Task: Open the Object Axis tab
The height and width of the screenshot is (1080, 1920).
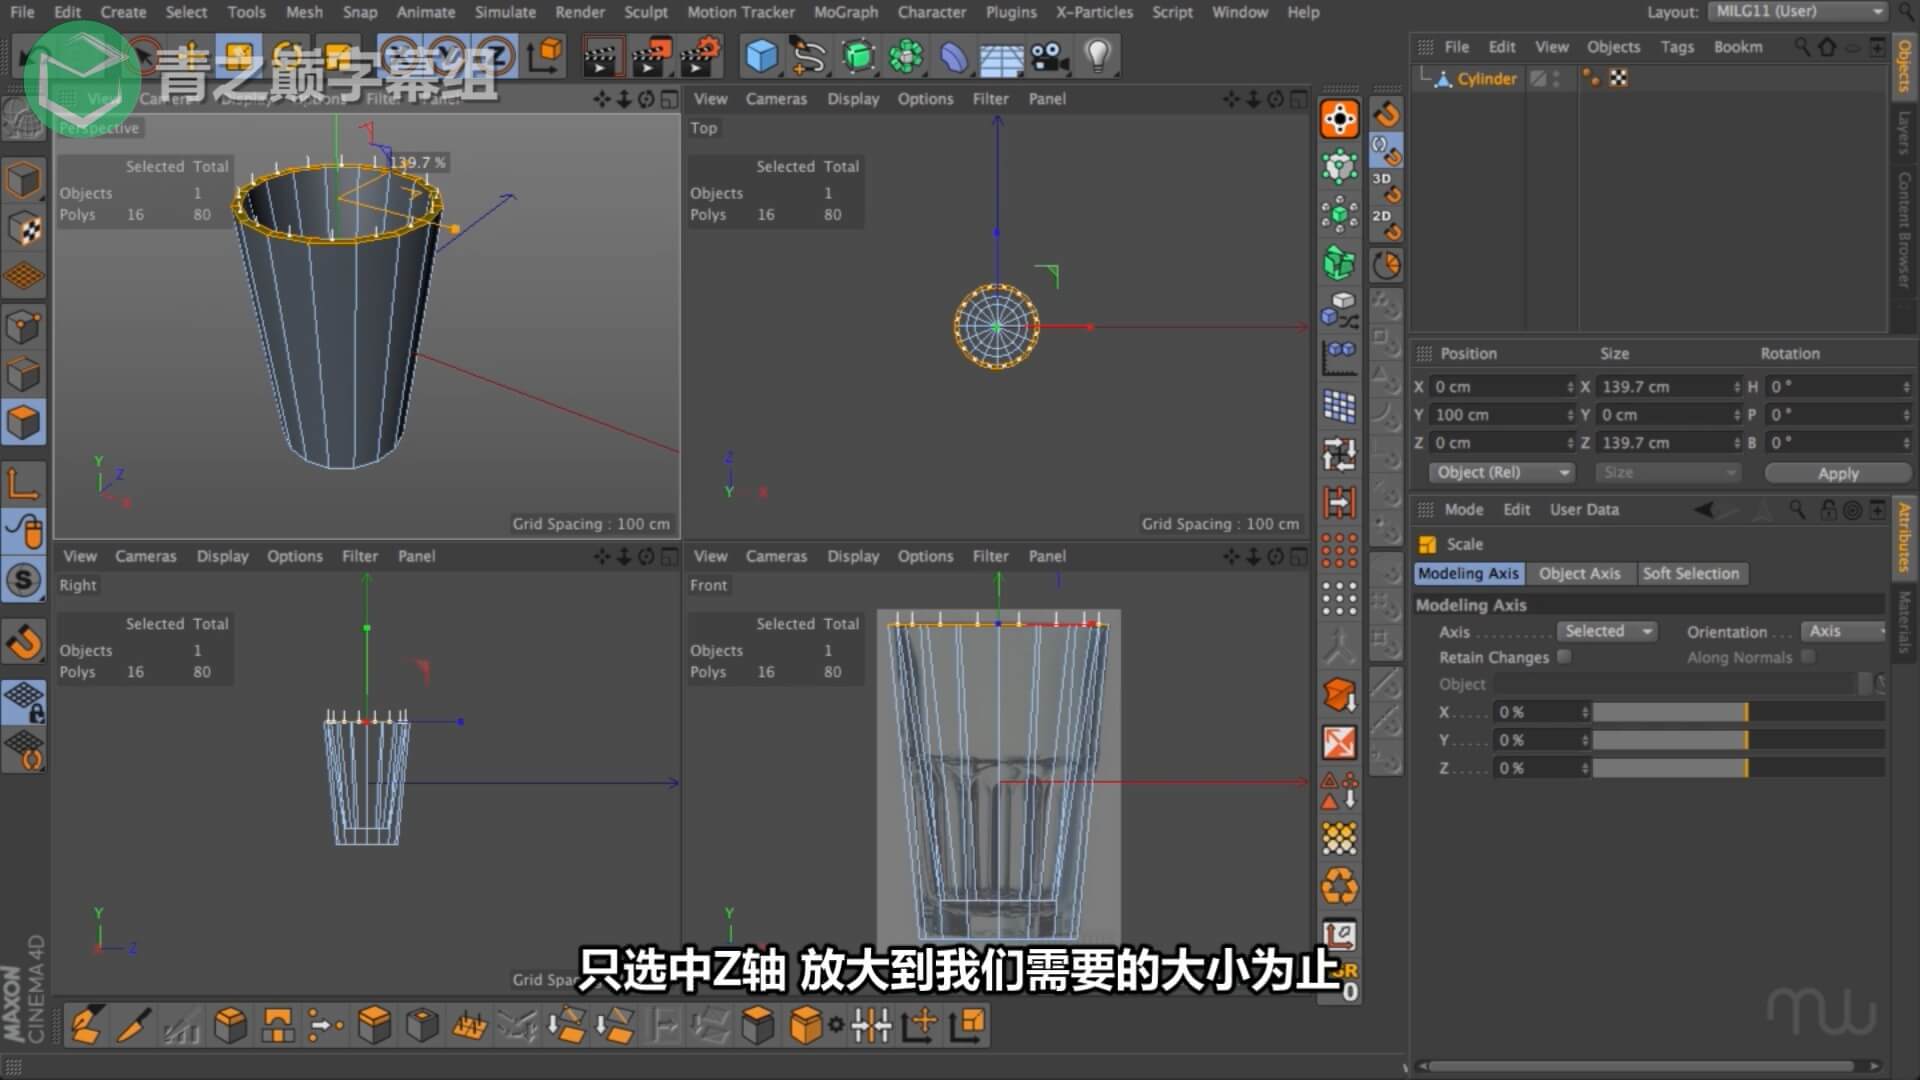Action: 1579,573
